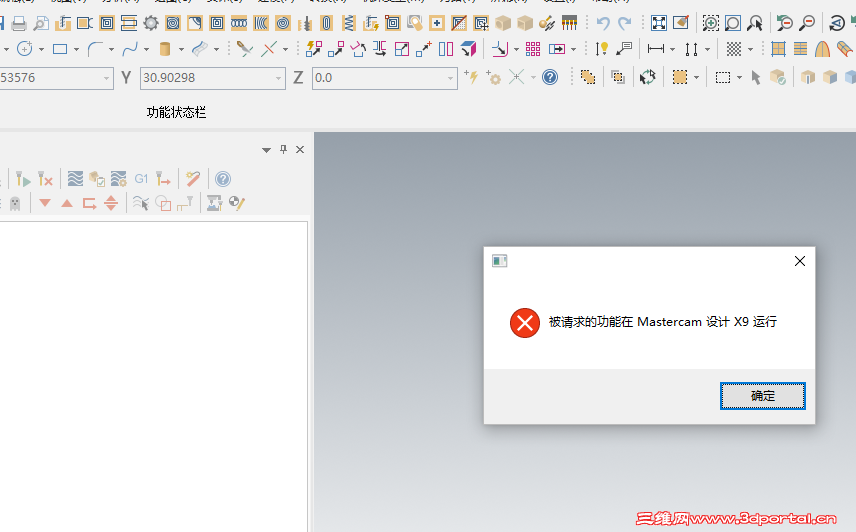Click the print icon in the top toolbar
The height and width of the screenshot is (532, 856).
click(19, 23)
